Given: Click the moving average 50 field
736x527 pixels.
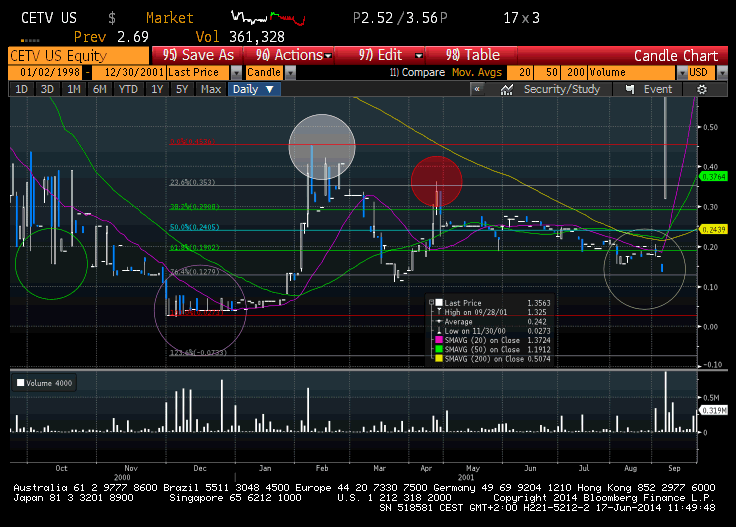Looking at the screenshot, I should pos(547,73).
